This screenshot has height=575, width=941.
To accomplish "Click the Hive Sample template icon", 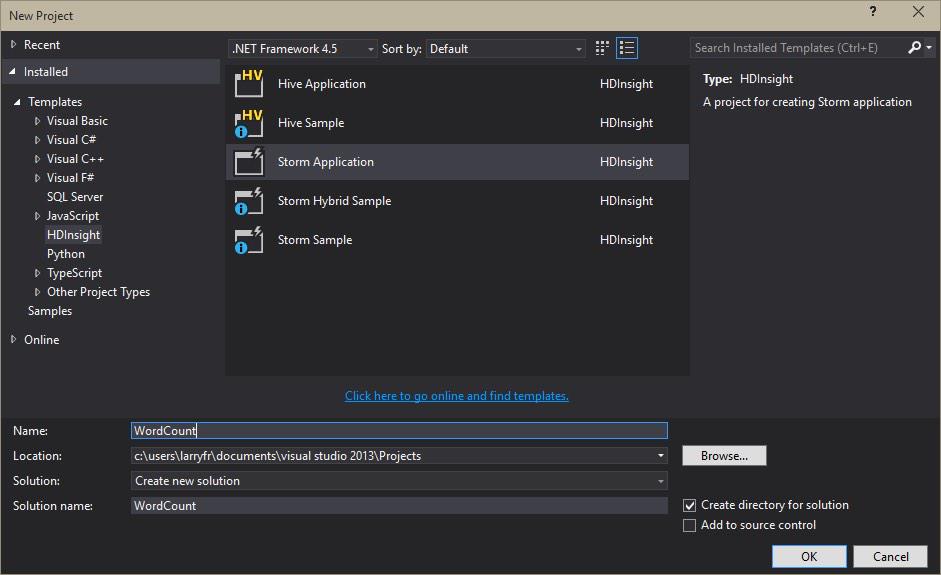I will coord(248,123).
